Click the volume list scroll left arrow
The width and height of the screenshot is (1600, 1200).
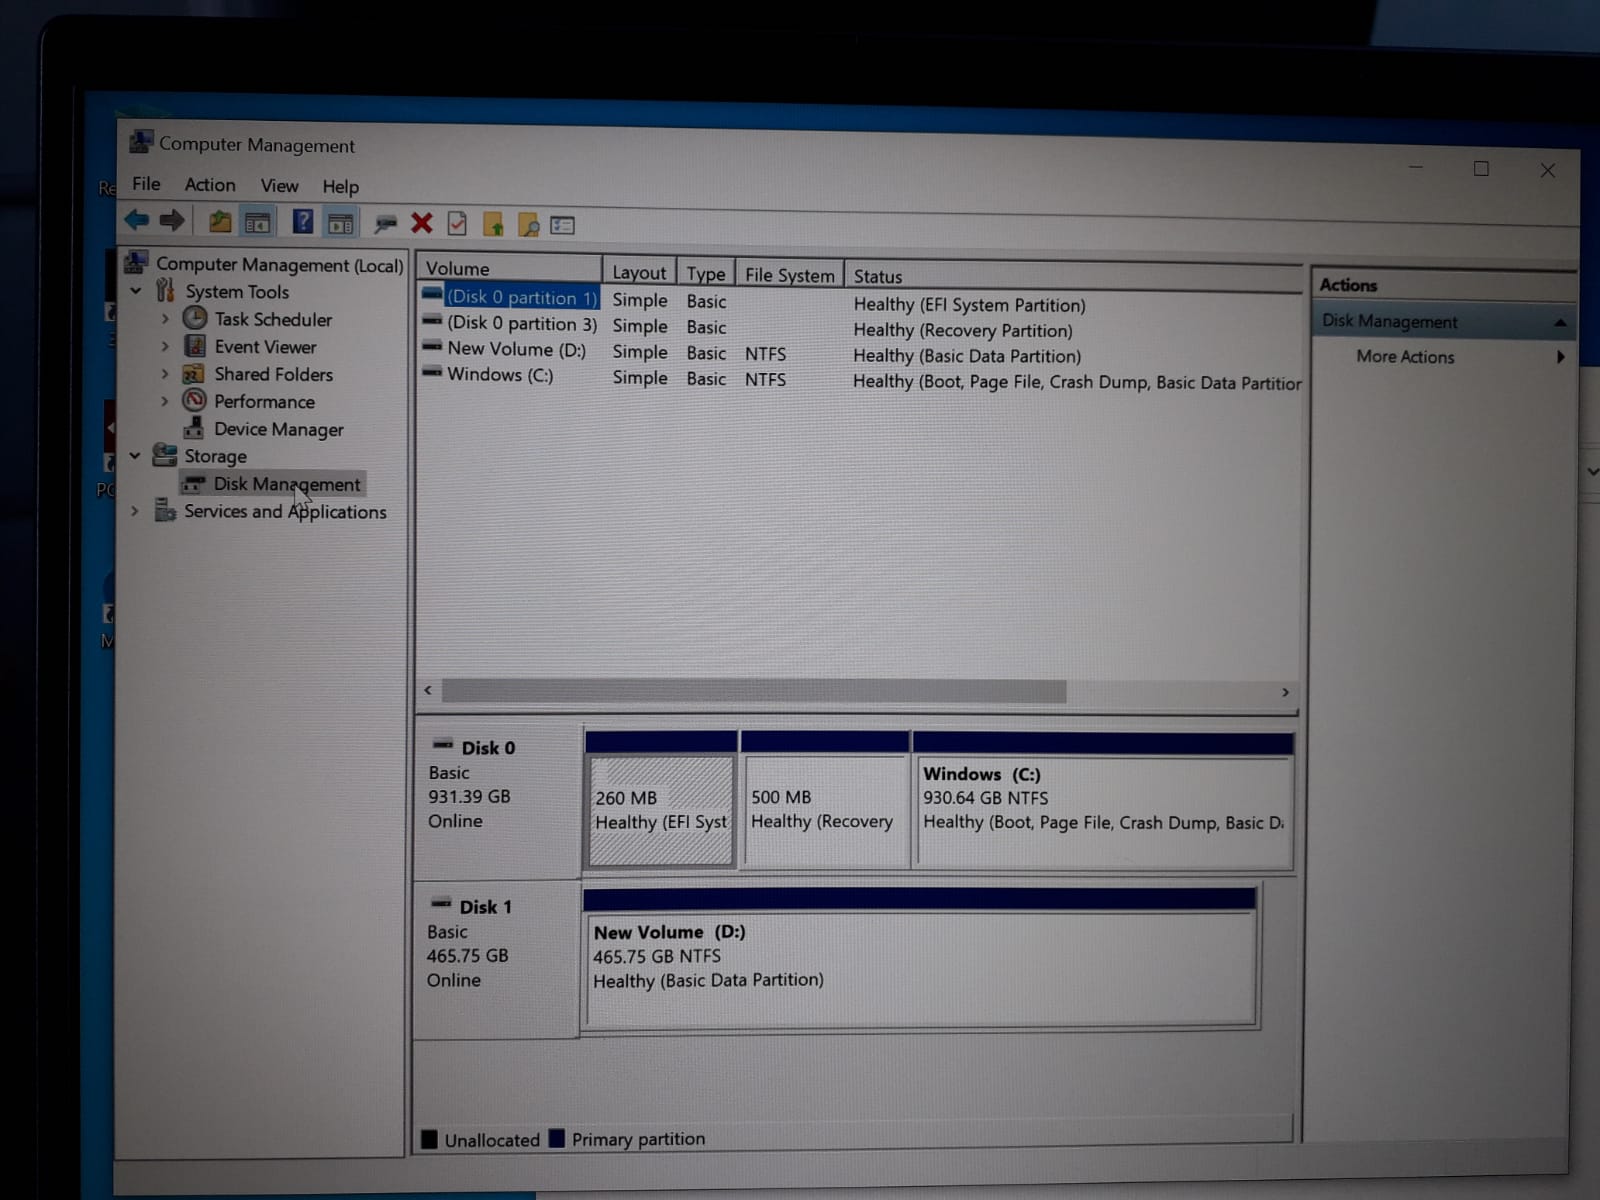428,690
